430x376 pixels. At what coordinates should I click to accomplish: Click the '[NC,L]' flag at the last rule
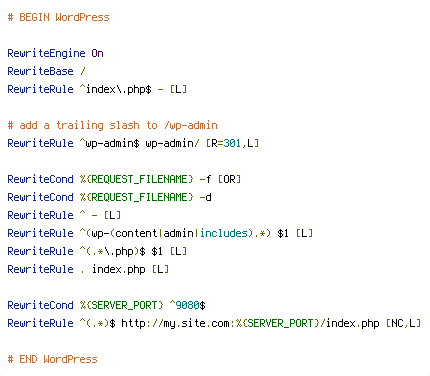click(x=403, y=323)
